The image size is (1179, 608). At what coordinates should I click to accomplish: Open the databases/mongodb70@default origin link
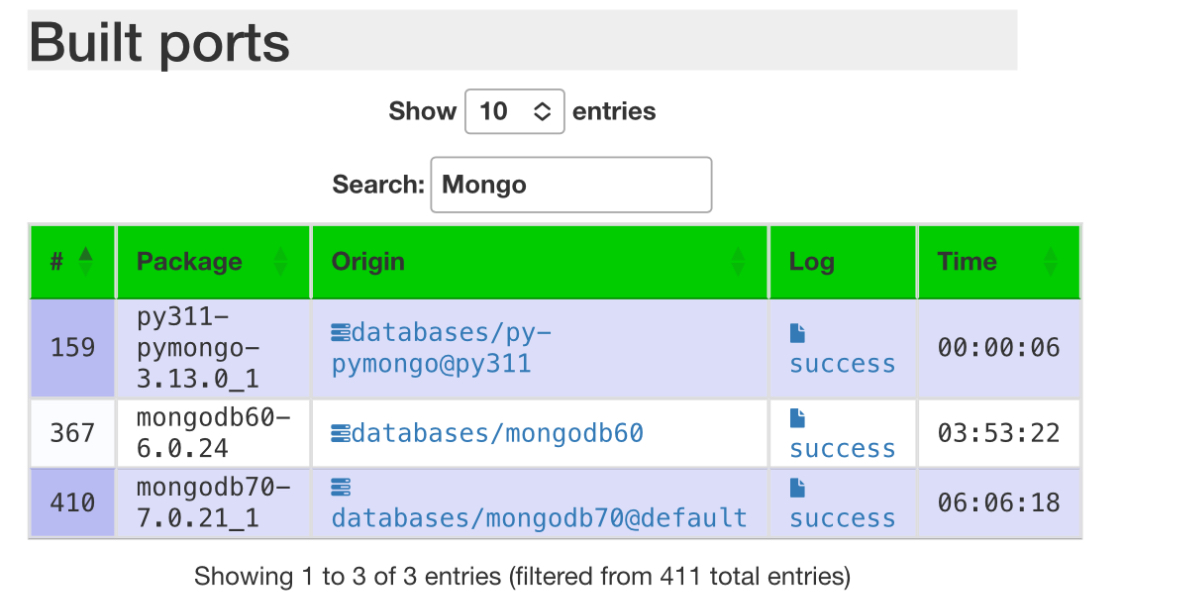click(539, 518)
